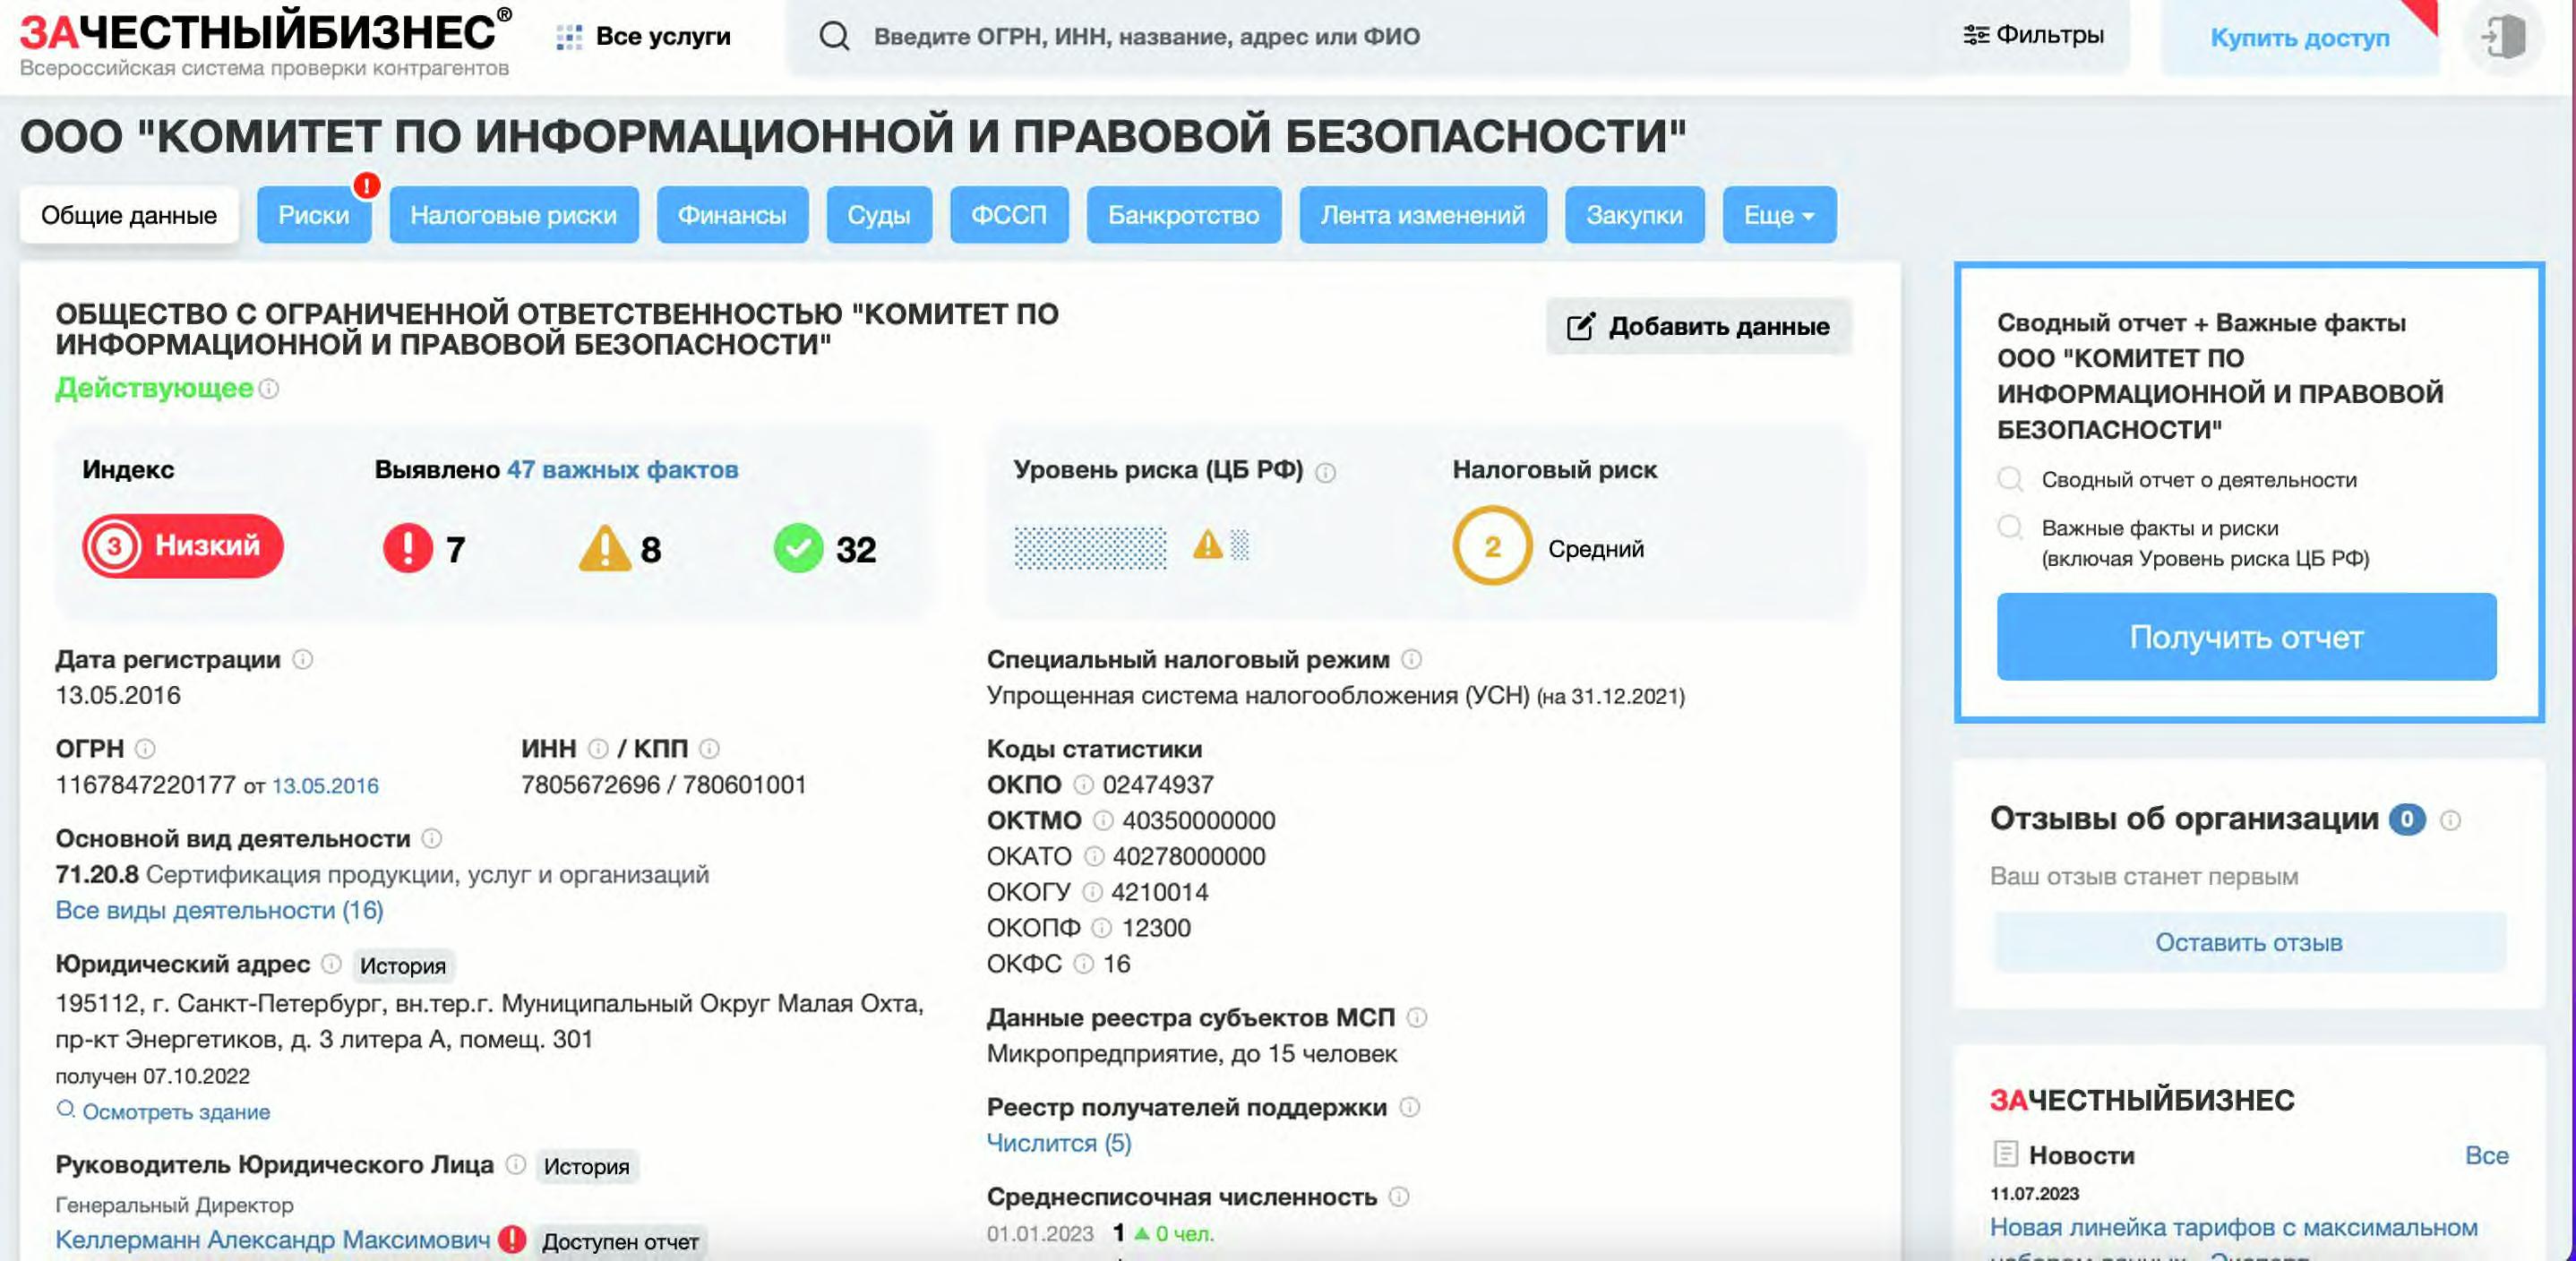Click info icon beside Руководитель Юридического Лица
The image size is (2576, 1261).
515,1164
